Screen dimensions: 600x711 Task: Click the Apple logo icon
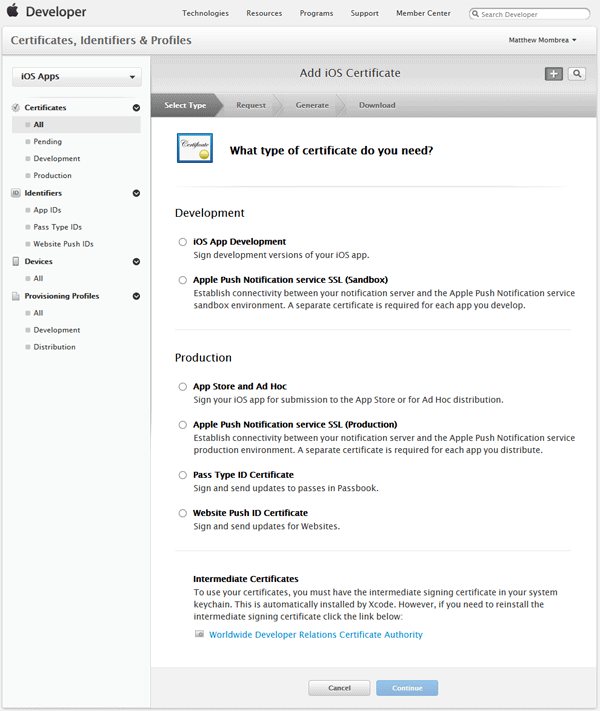click(13, 10)
